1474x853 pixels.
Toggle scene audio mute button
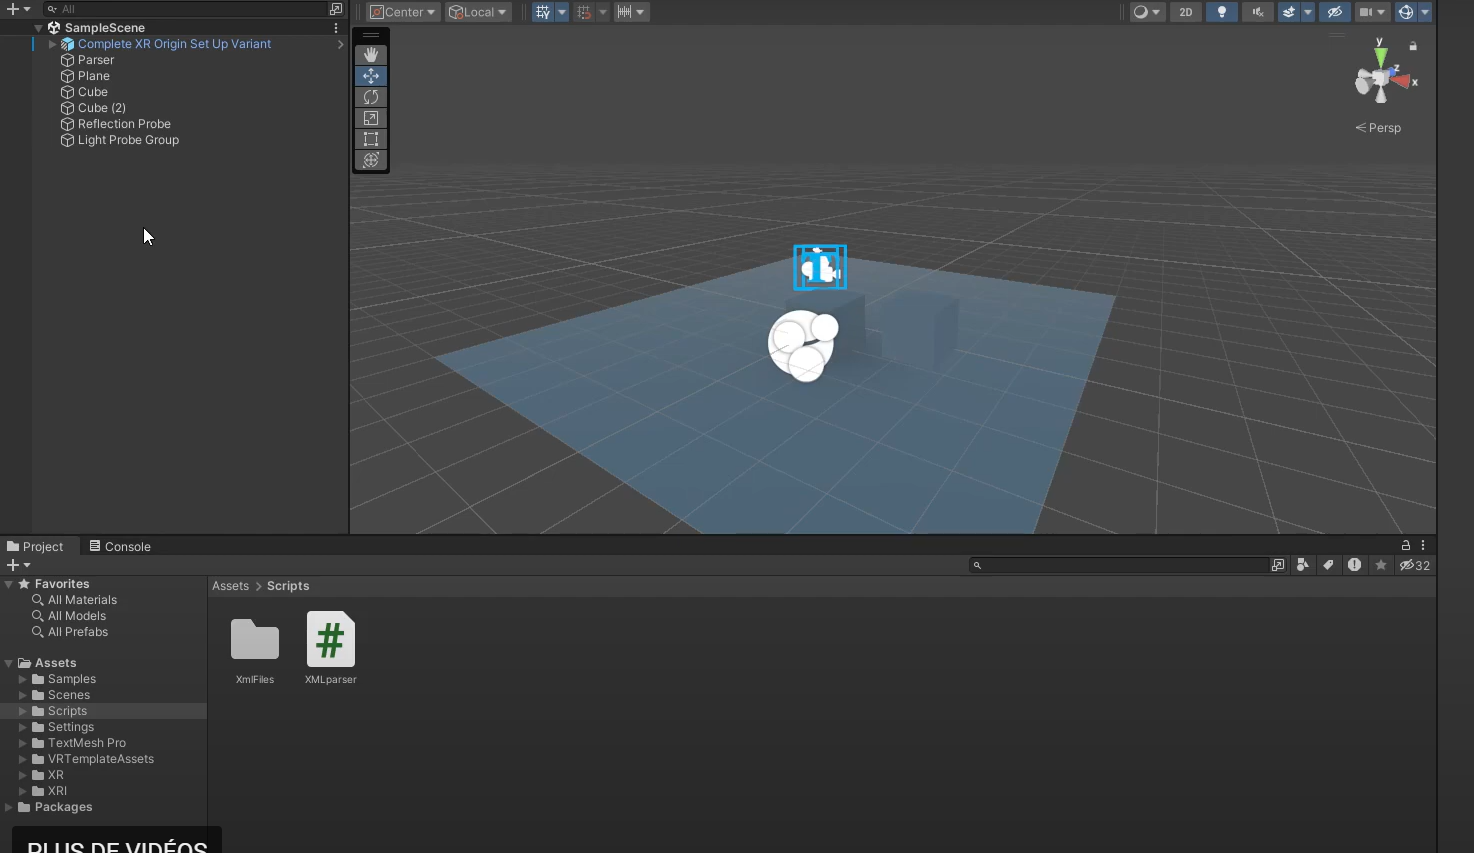pyautogui.click(x=1258, y=12)
